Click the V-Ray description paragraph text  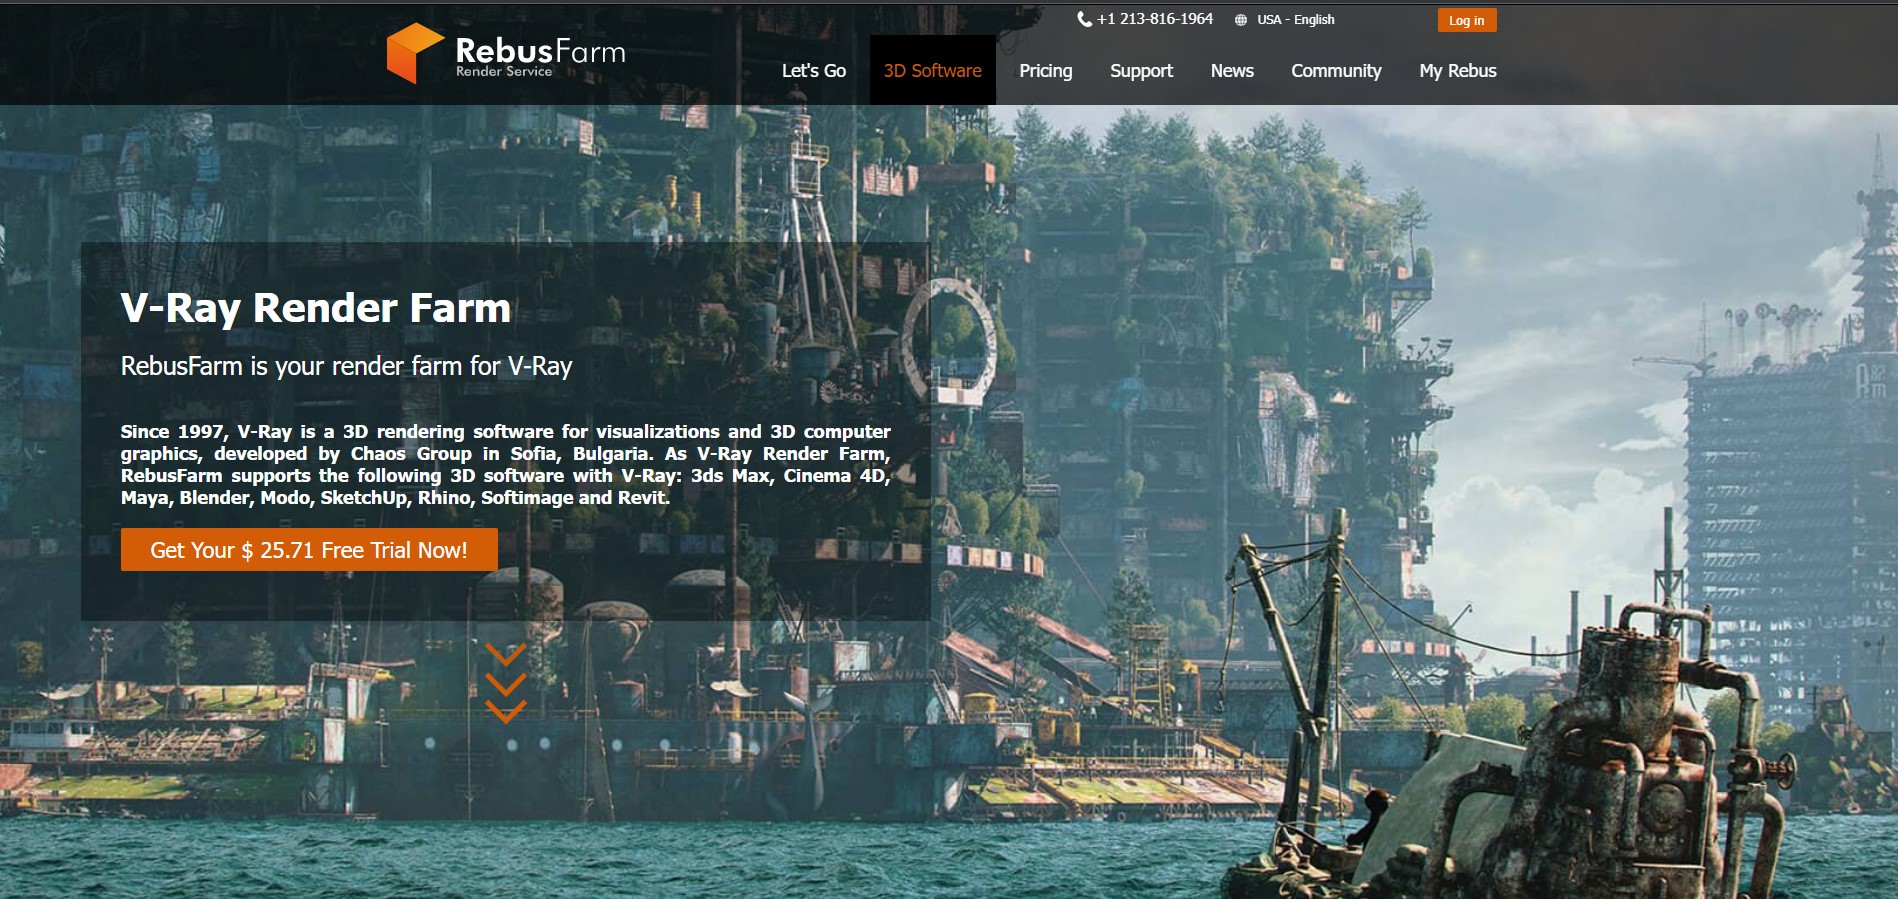(x=505, y=465)
